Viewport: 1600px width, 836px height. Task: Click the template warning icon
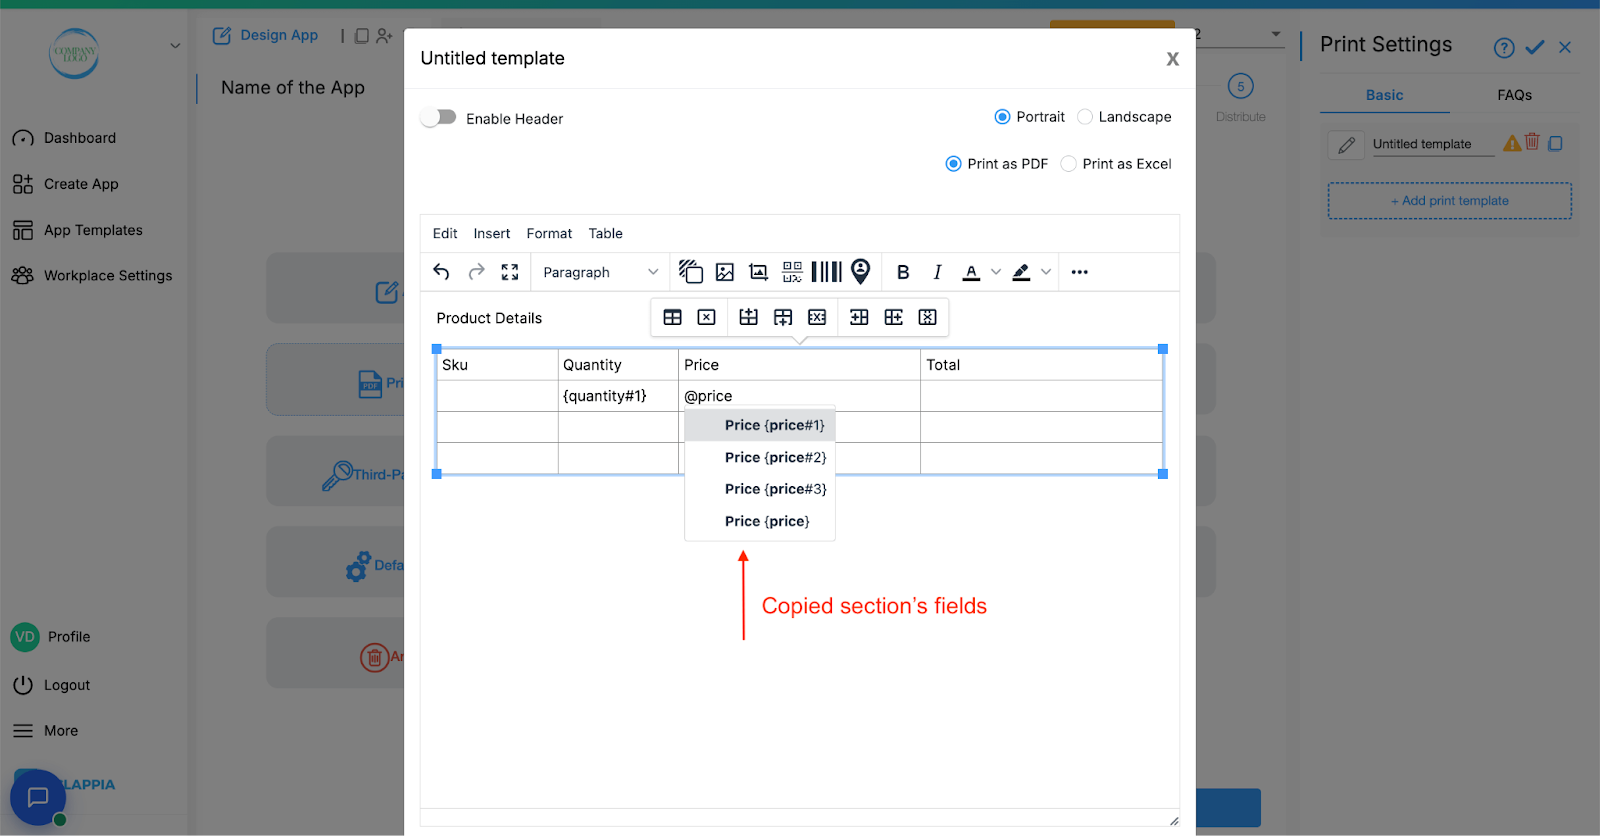[1512, 143]
